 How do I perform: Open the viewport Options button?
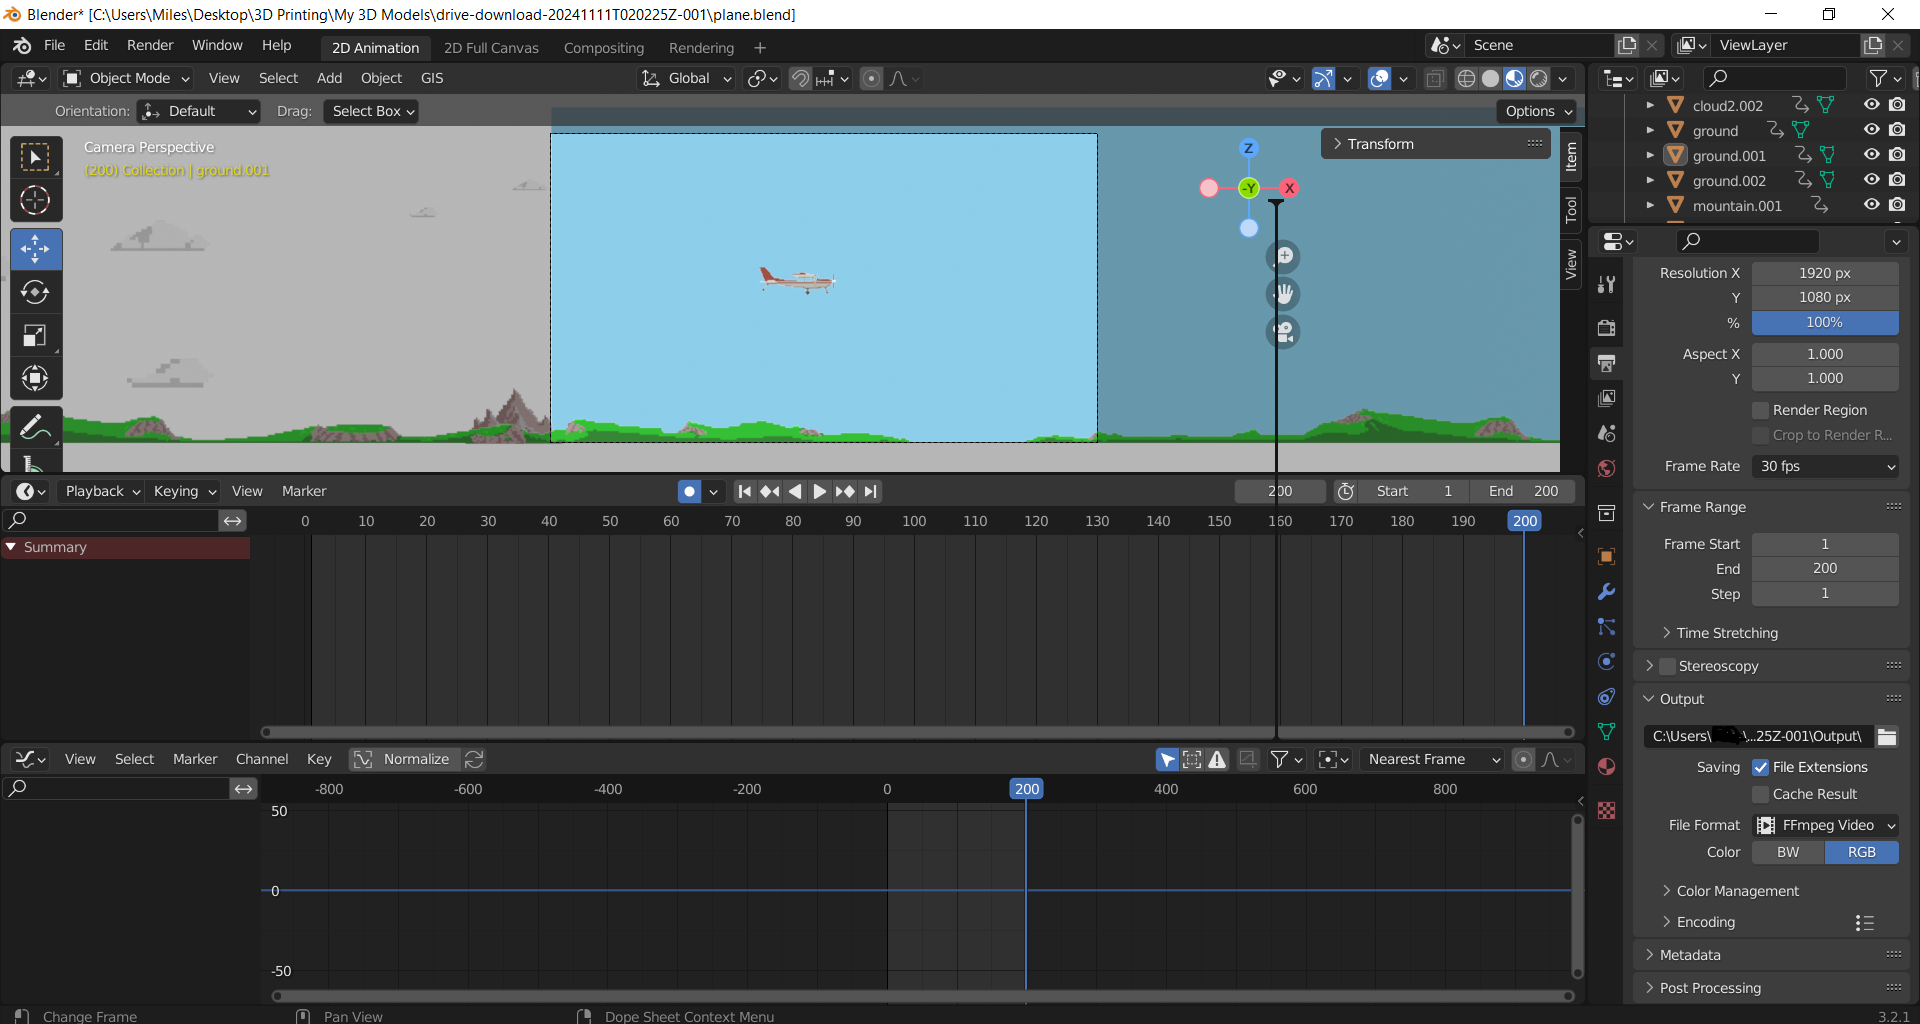(1537, 111)
